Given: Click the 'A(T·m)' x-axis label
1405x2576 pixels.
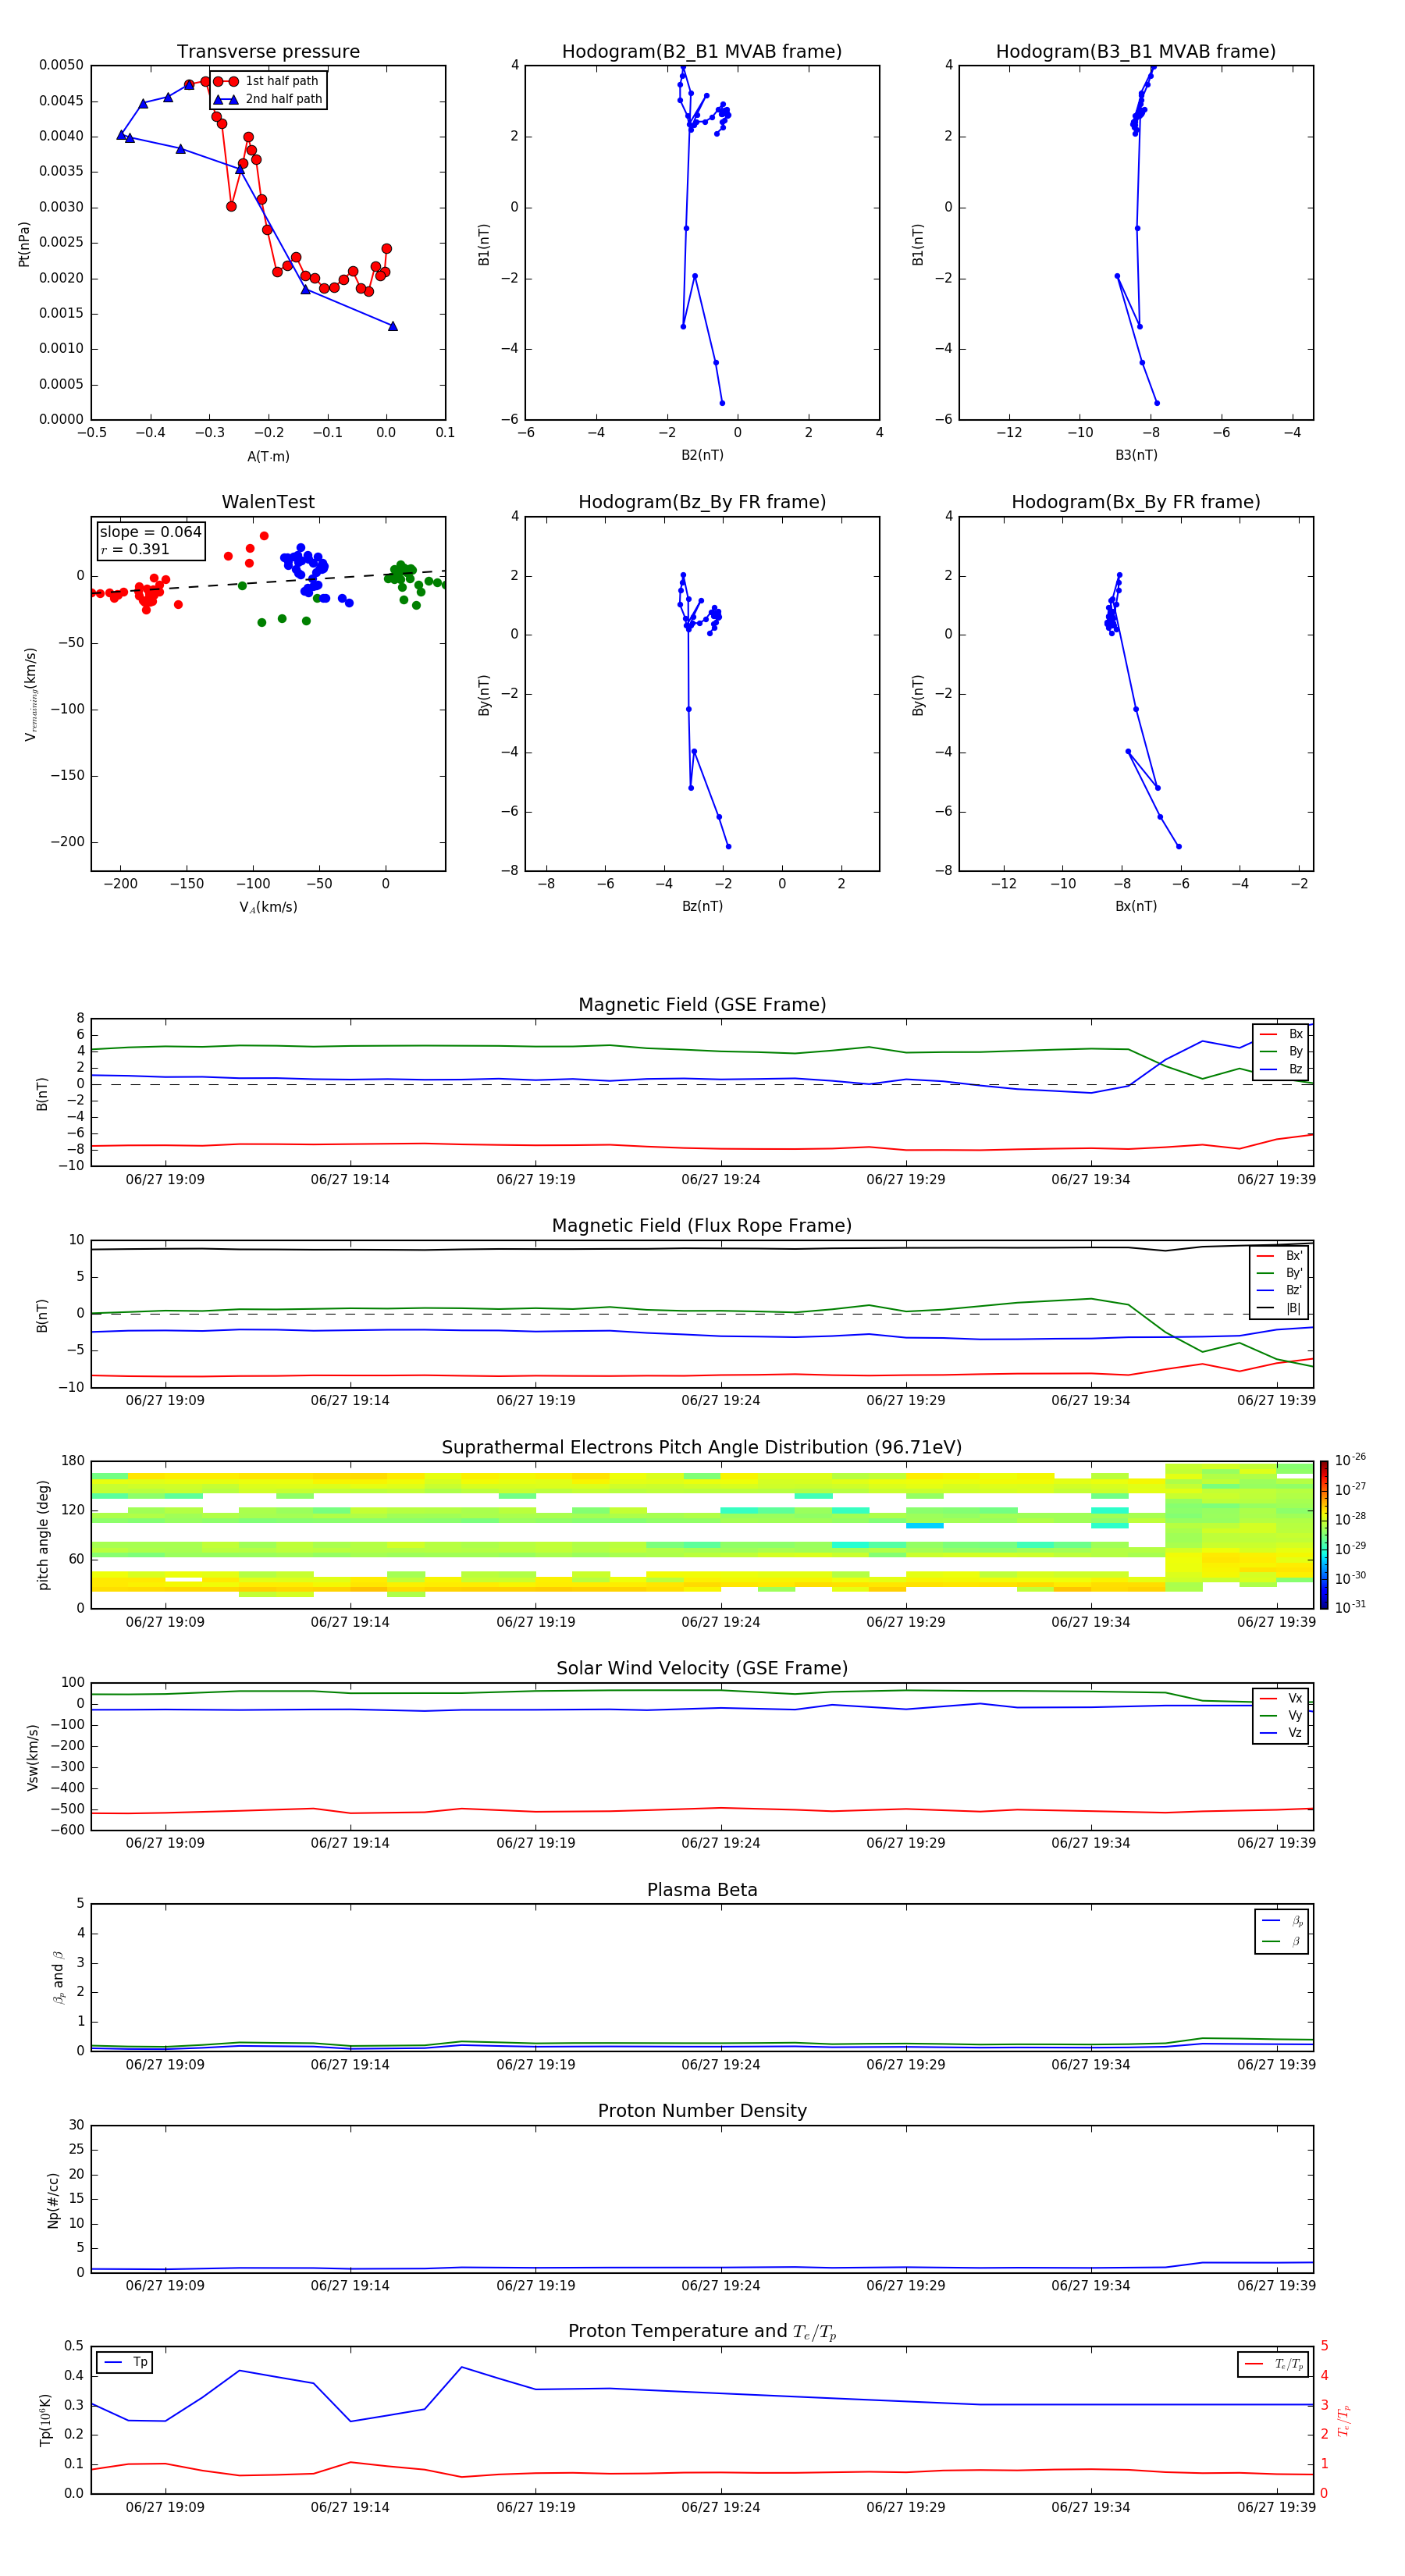Looking at the screenshot, I should [268, 457].
